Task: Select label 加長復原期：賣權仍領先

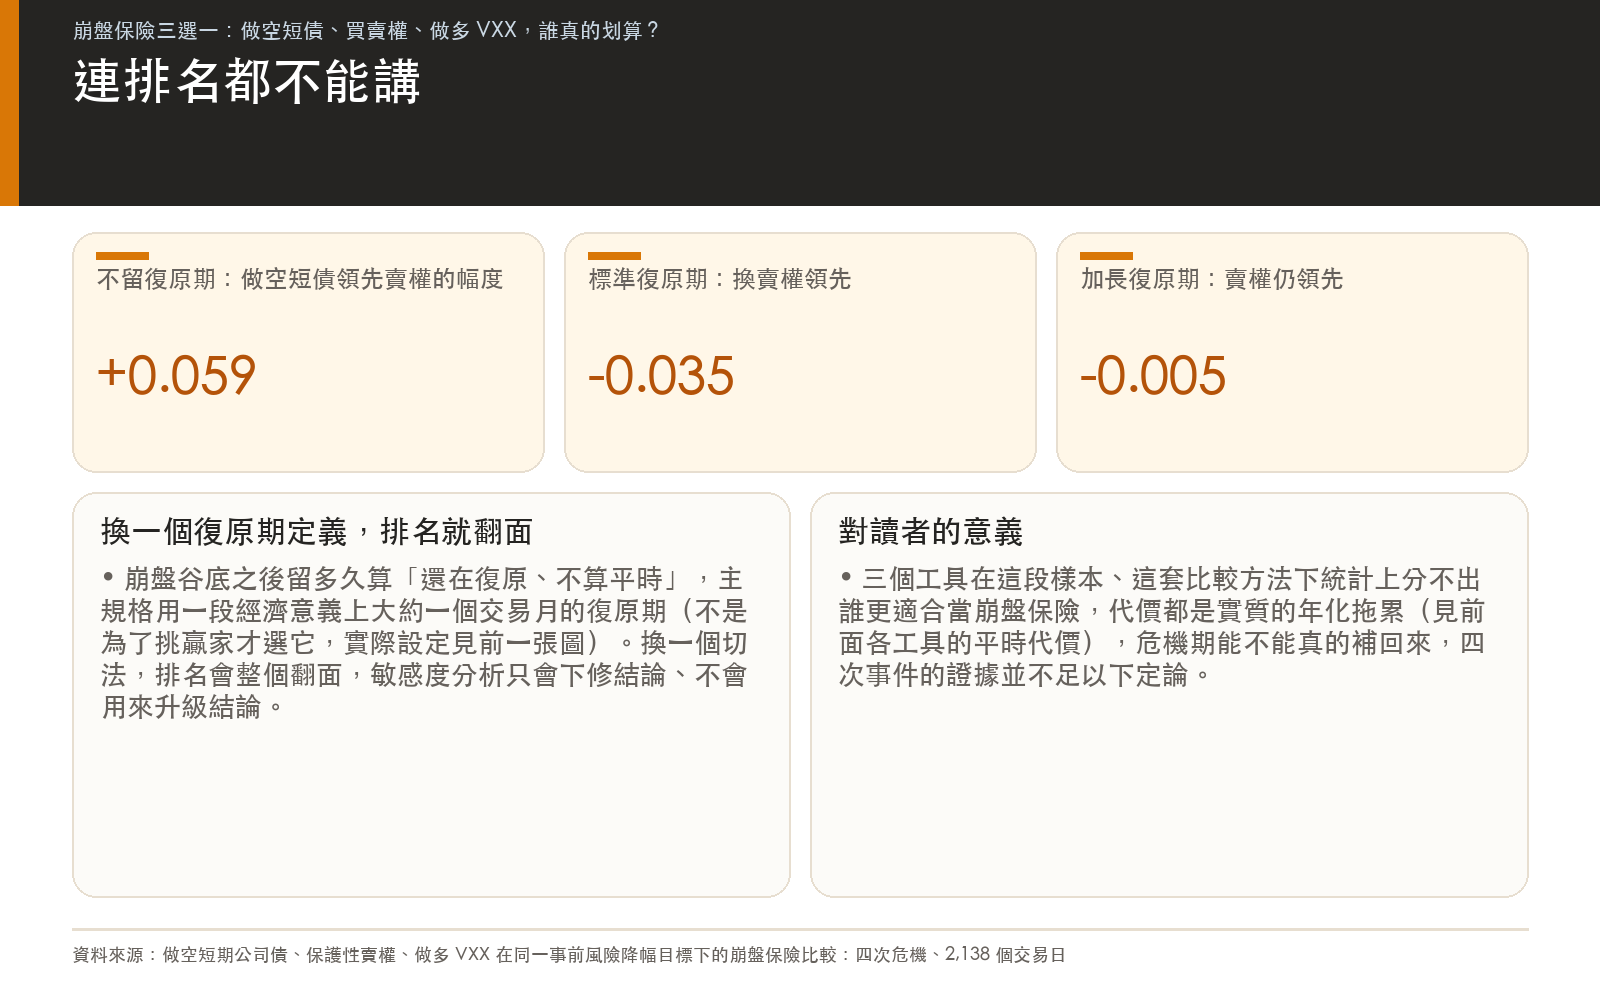Action: coord(1212,279)
